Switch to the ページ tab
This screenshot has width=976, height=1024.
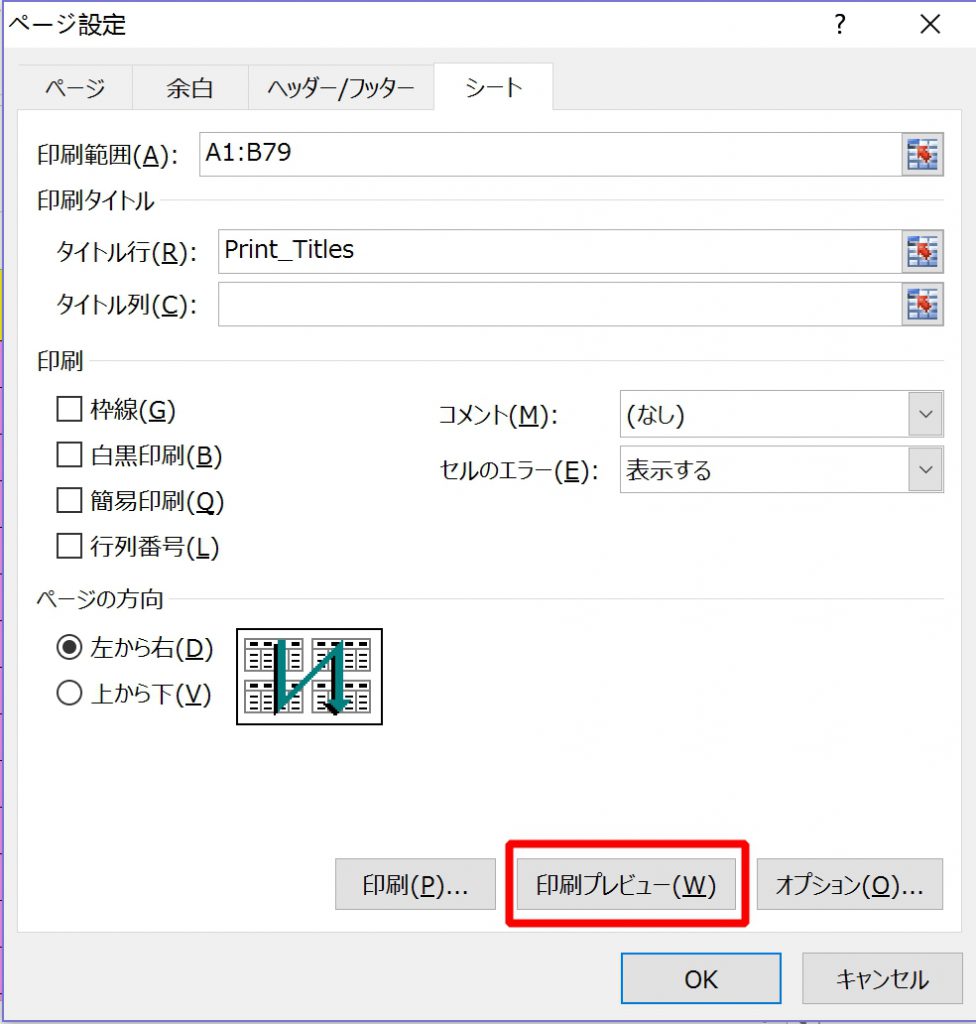point(75,88)
